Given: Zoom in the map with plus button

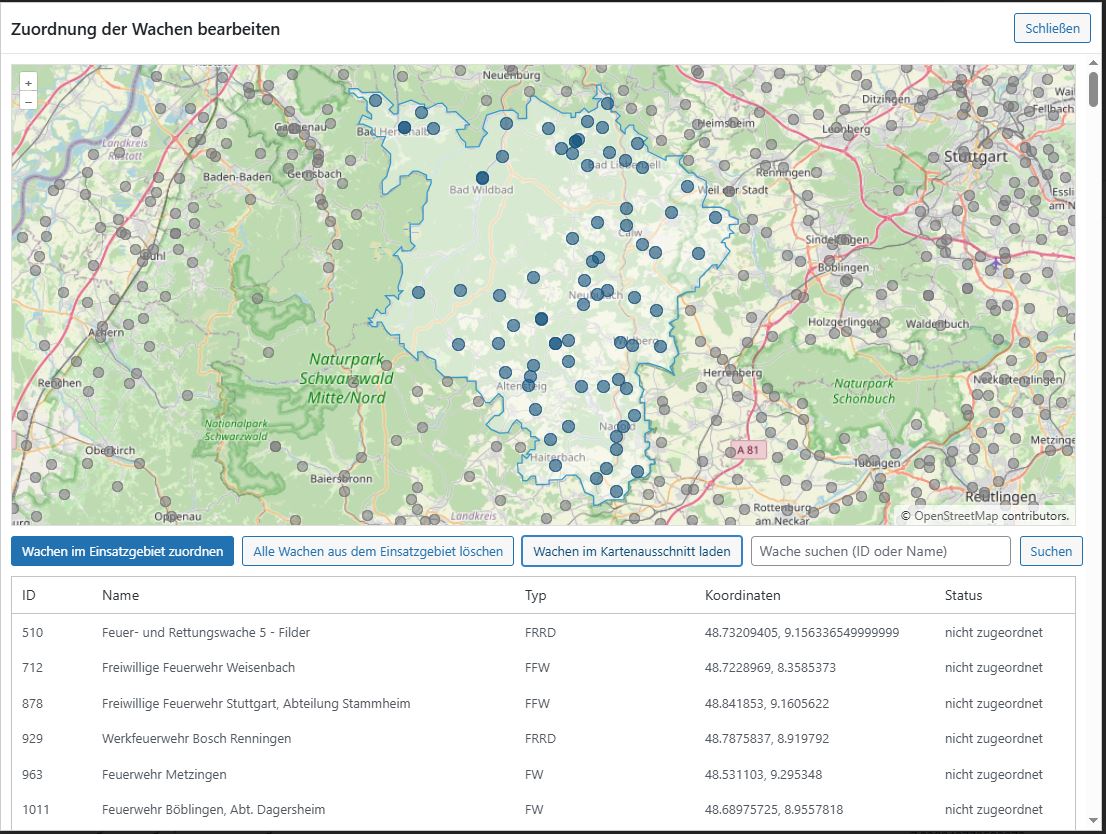Looking at the screenshot, I should [28, 83].
